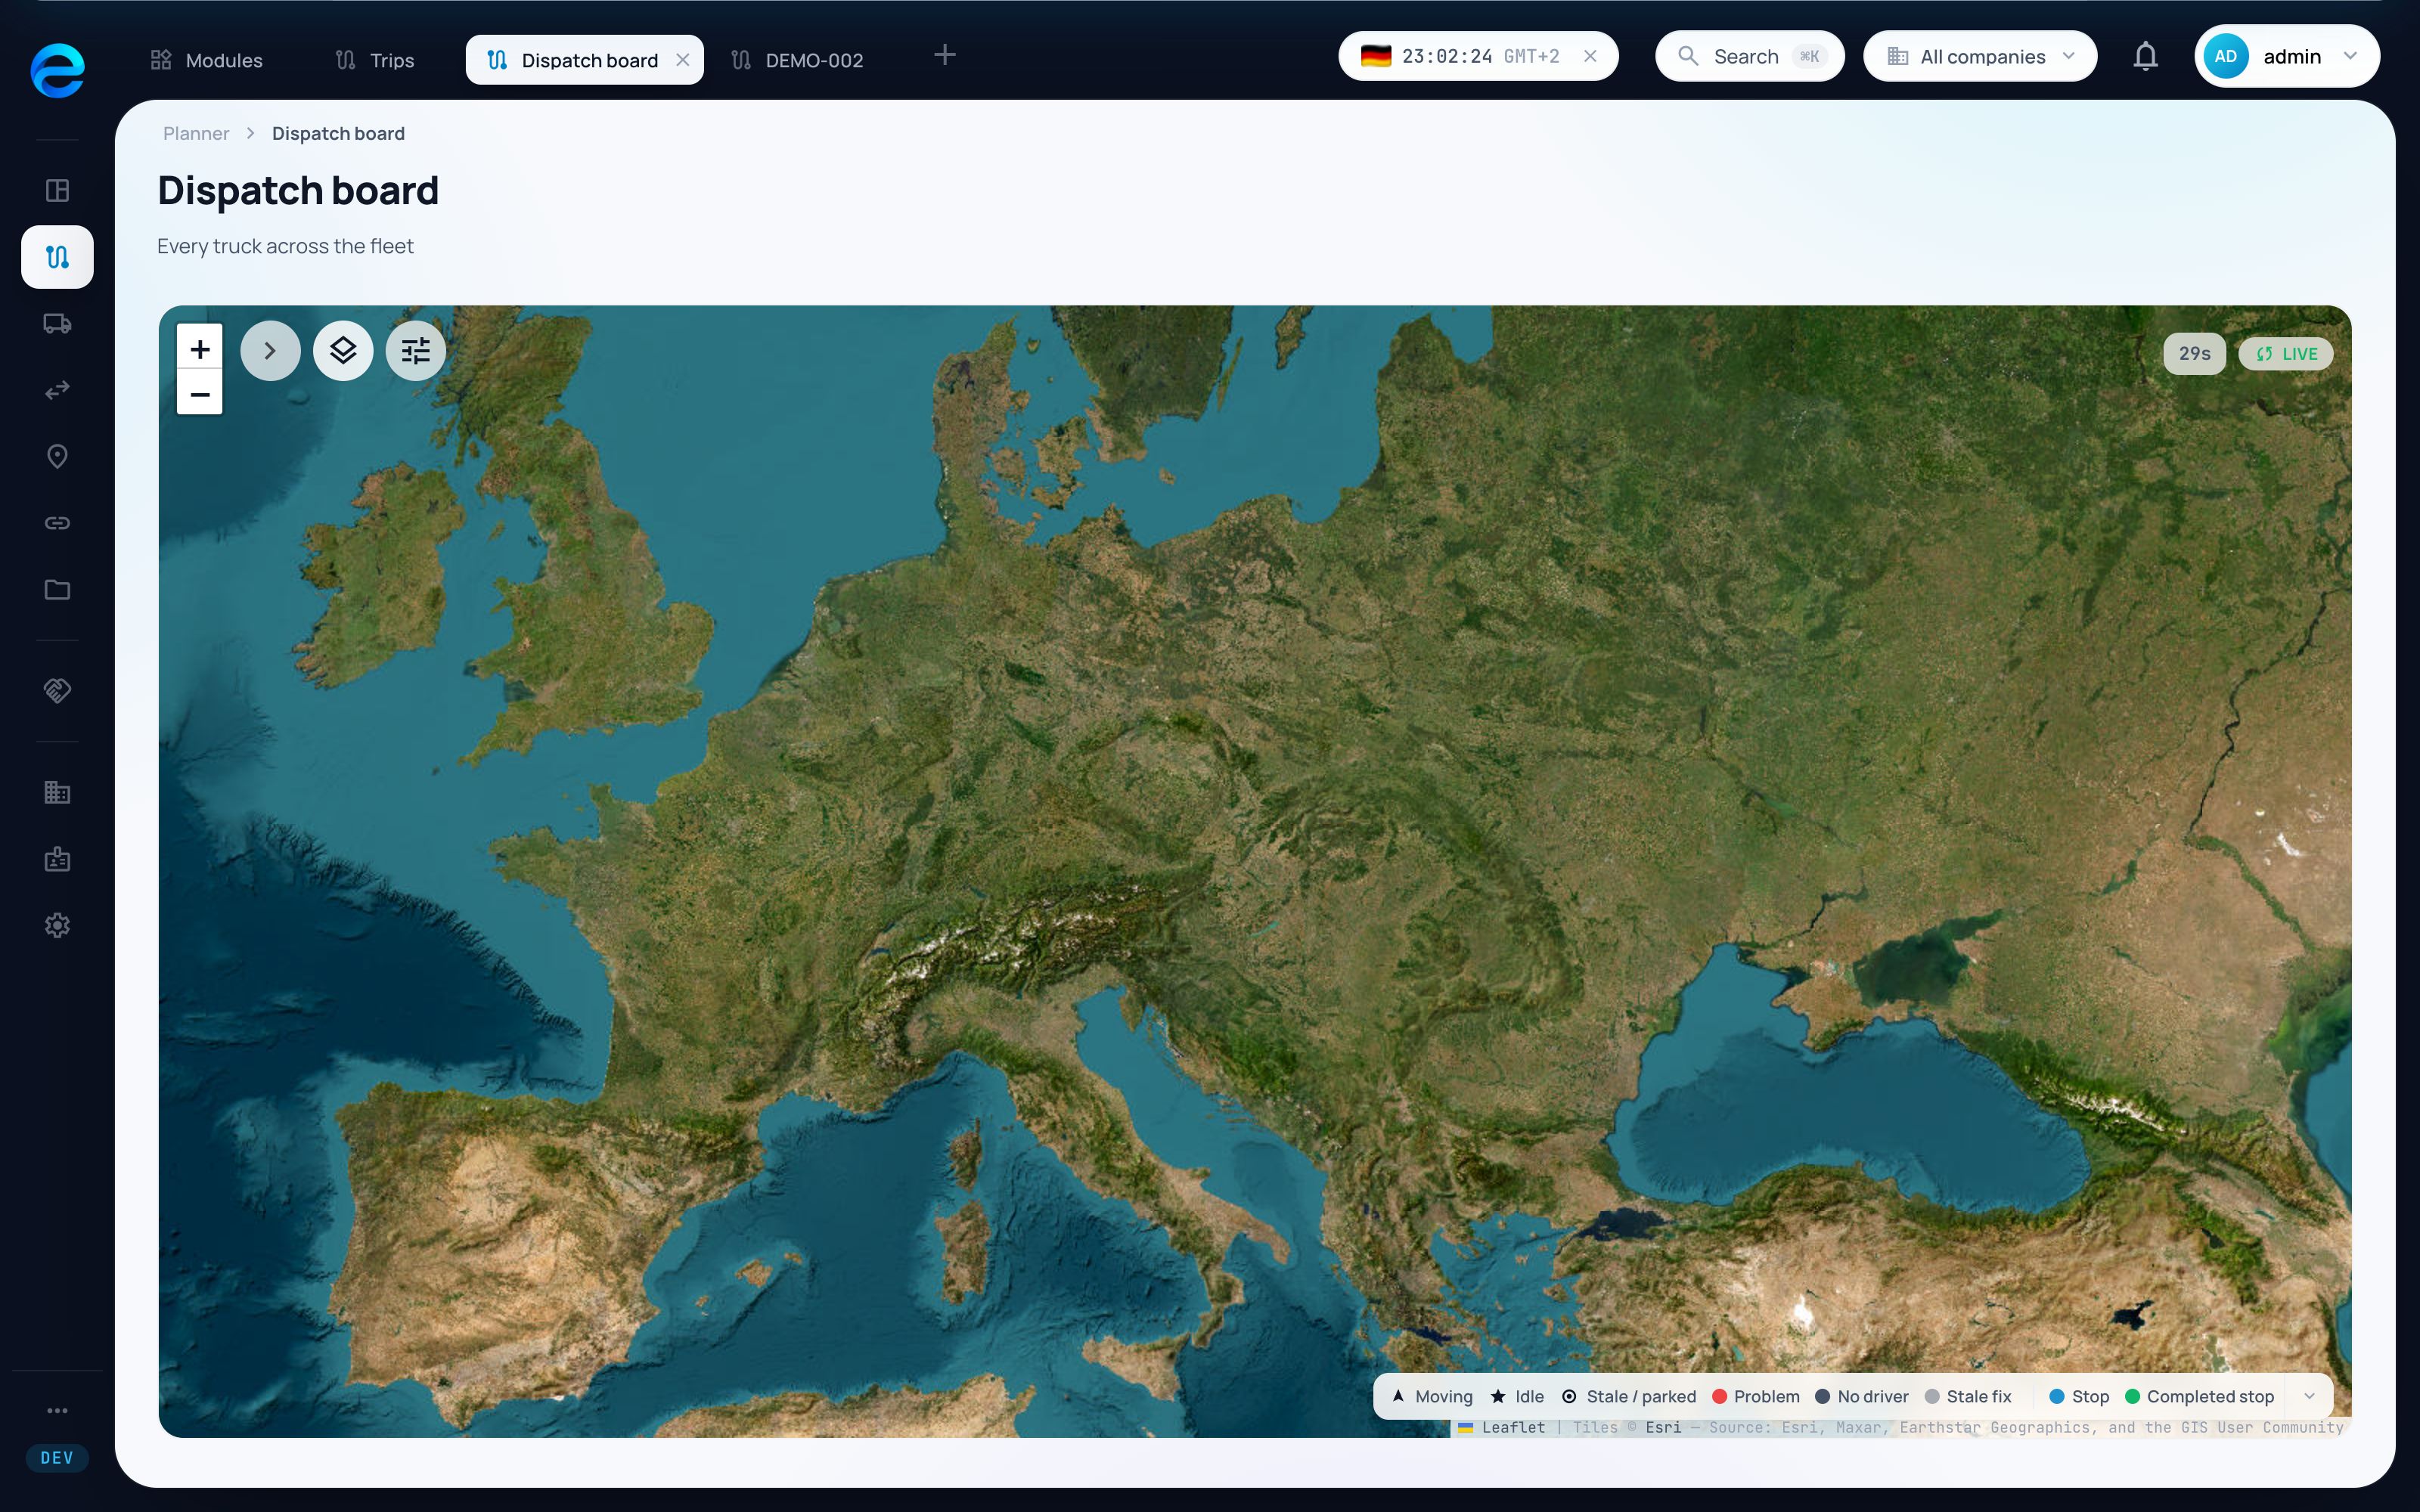
Task: Close the Dispatch board tab
Action: point(683,60)
